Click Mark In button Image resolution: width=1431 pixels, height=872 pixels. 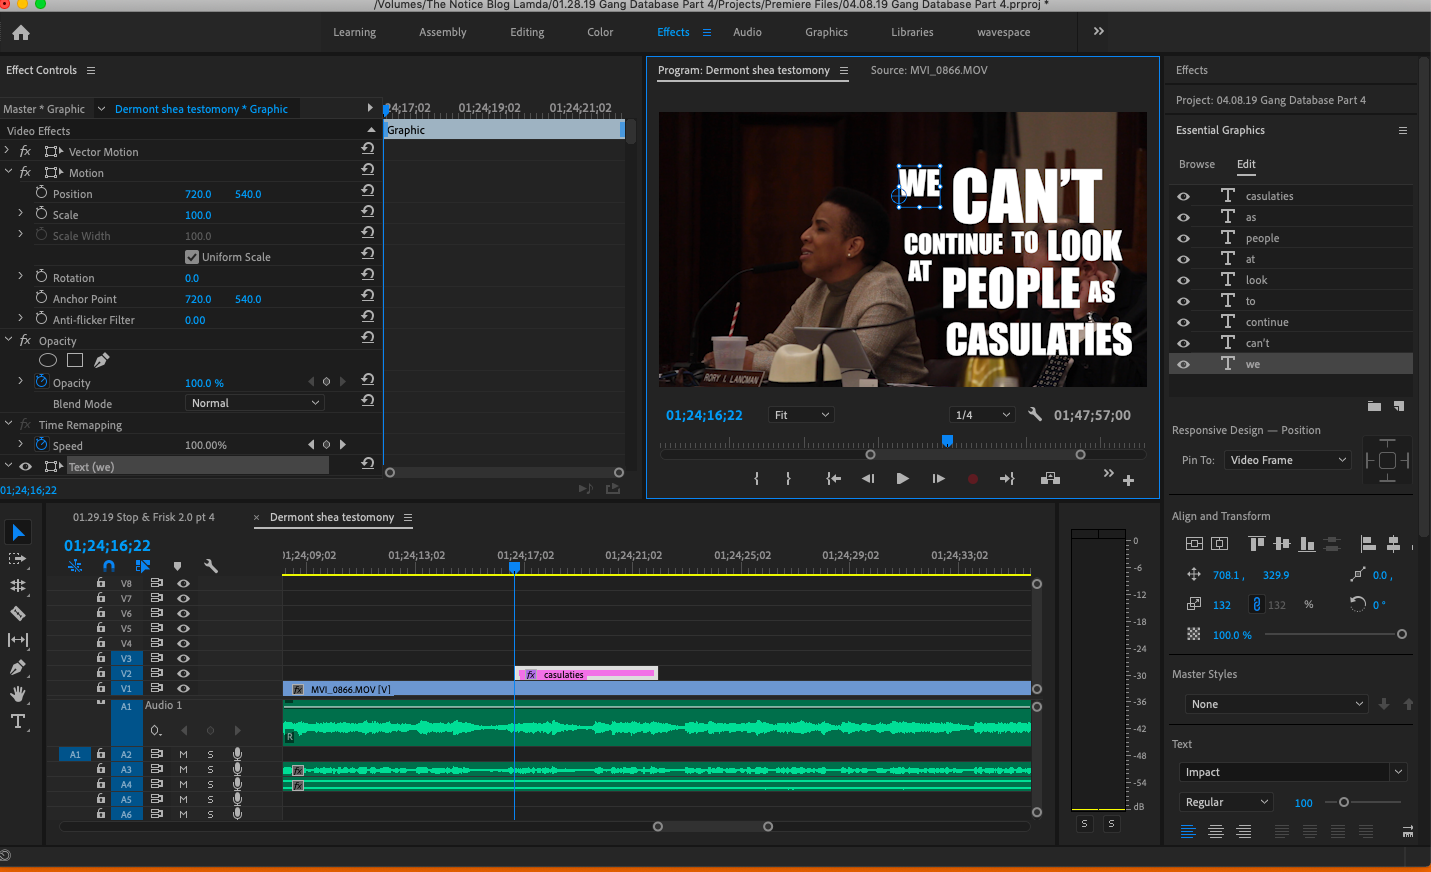click(757, 479)
